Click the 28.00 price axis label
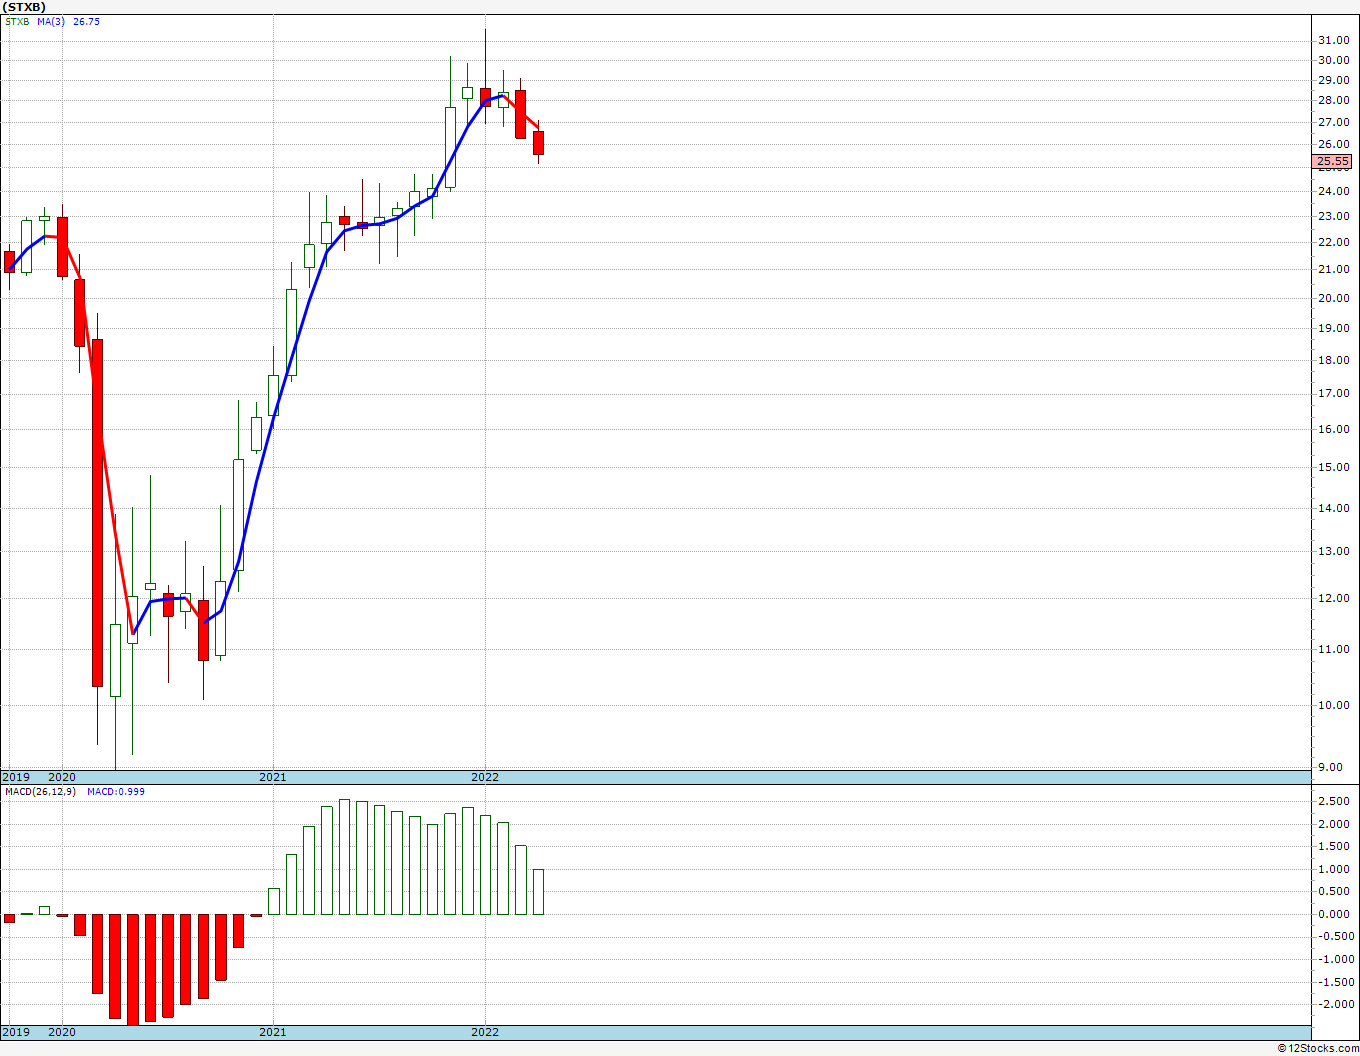Image resolution: width=1360 pixels, height=1056 pixels. pos(1333,101)
